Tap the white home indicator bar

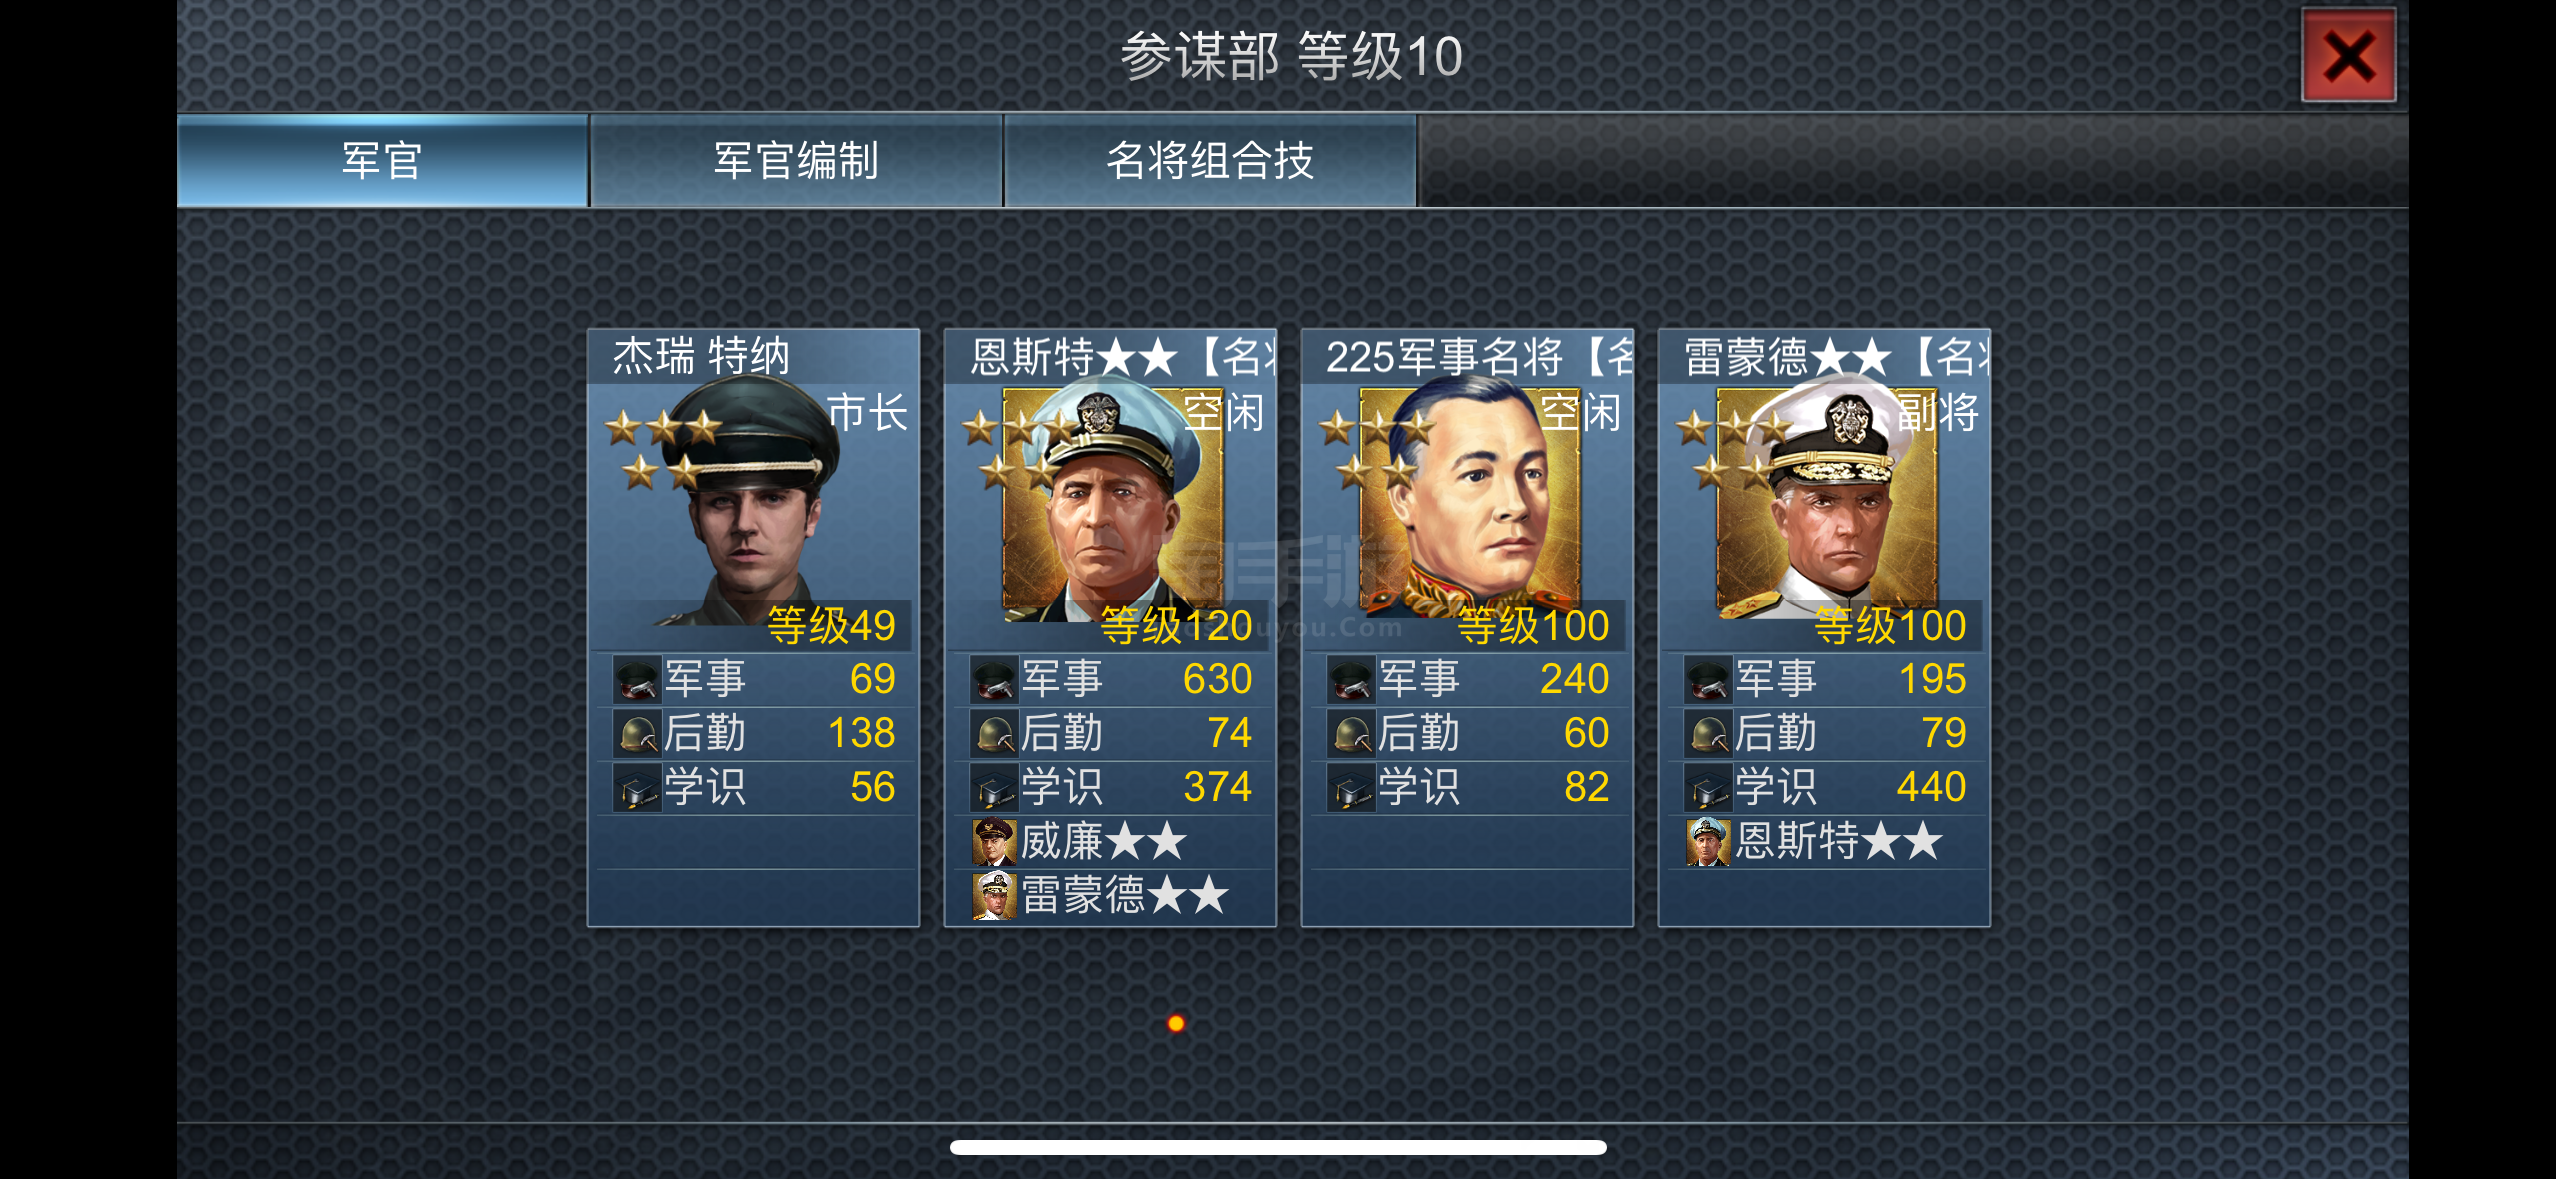click(1278, 1147)
